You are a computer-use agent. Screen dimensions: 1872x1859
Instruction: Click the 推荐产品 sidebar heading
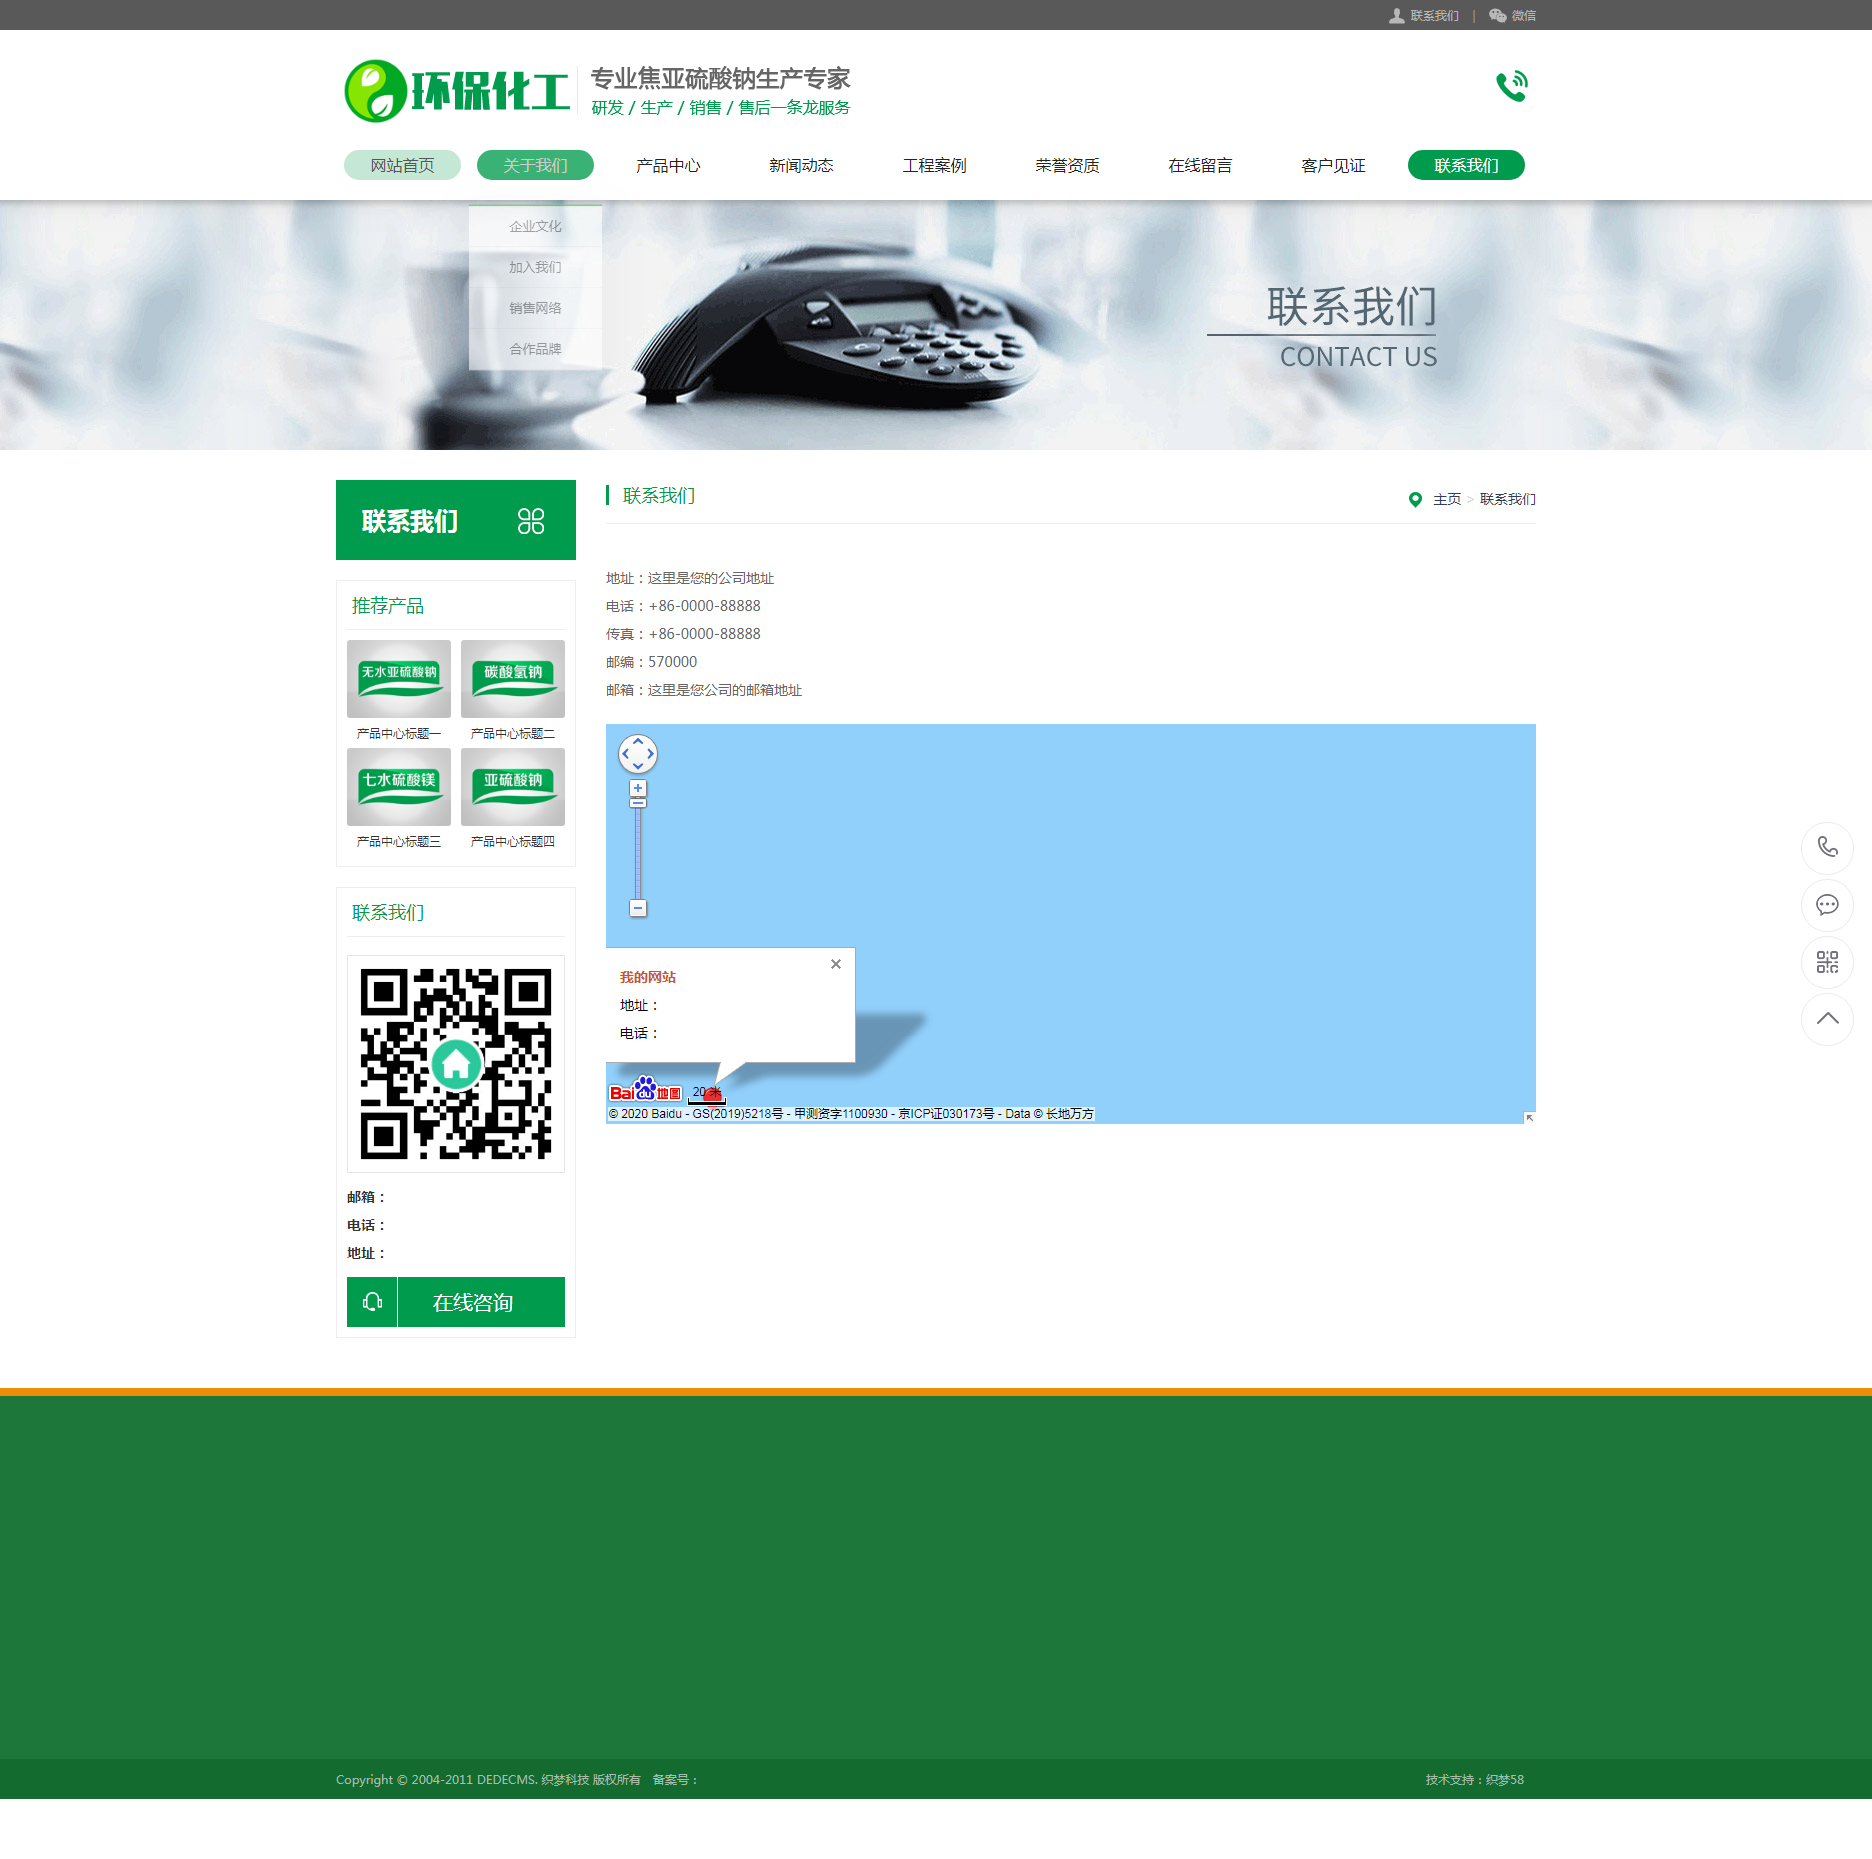[388, 606]
